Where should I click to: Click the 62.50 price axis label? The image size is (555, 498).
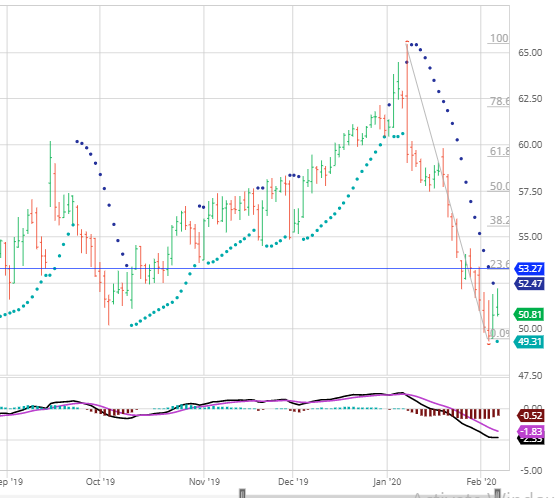pos(530,99)
